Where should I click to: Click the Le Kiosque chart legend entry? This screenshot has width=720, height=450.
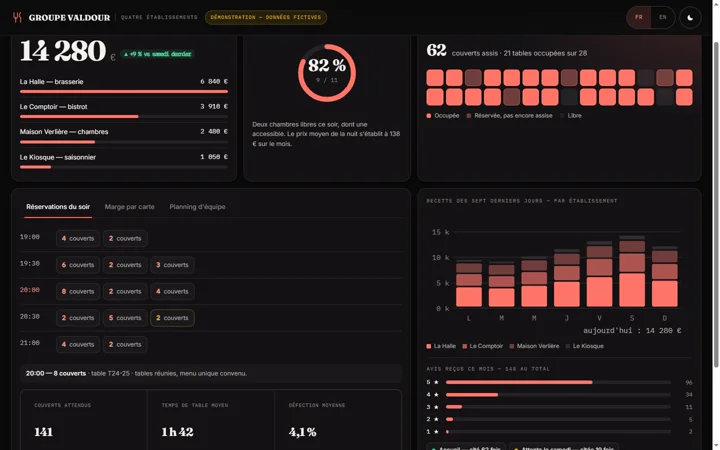[585, 346]
